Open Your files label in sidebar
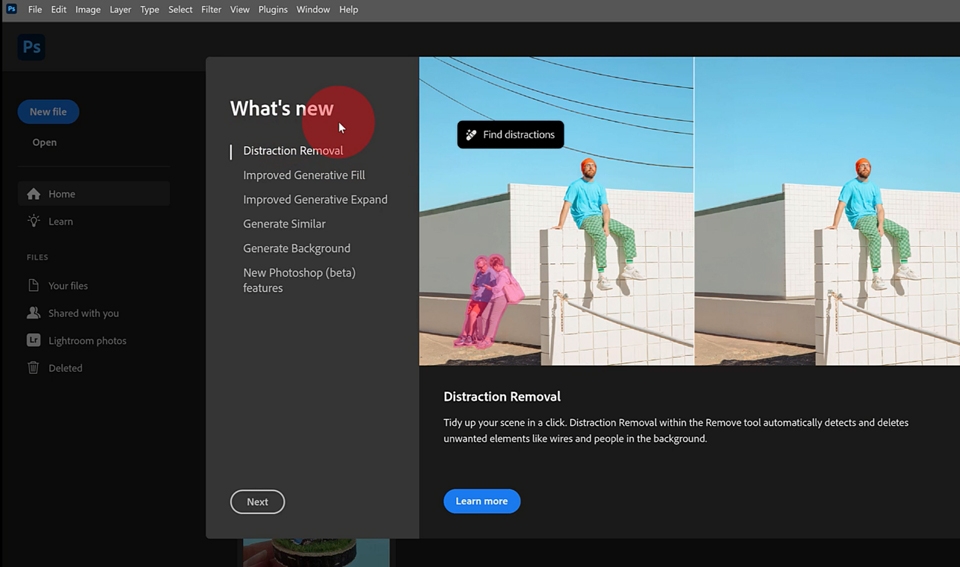 point(68,286)
